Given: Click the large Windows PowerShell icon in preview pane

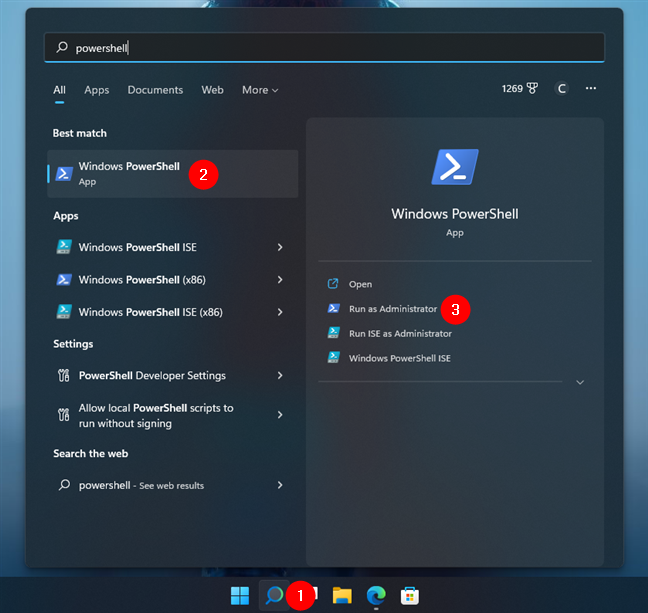Looking at the screenshot, I should tap(455, 167).
